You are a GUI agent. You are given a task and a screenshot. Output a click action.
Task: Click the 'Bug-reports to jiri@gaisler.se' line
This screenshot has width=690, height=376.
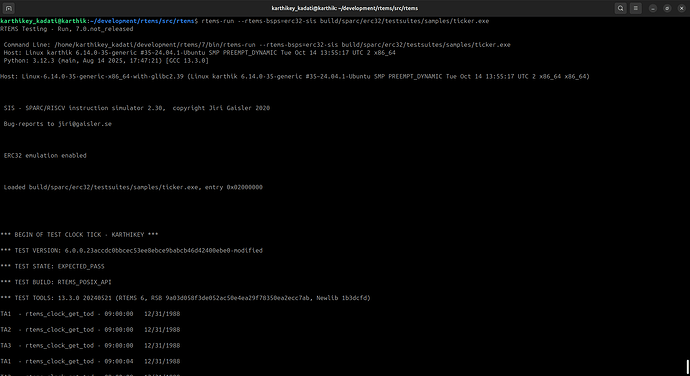(58, 124)
